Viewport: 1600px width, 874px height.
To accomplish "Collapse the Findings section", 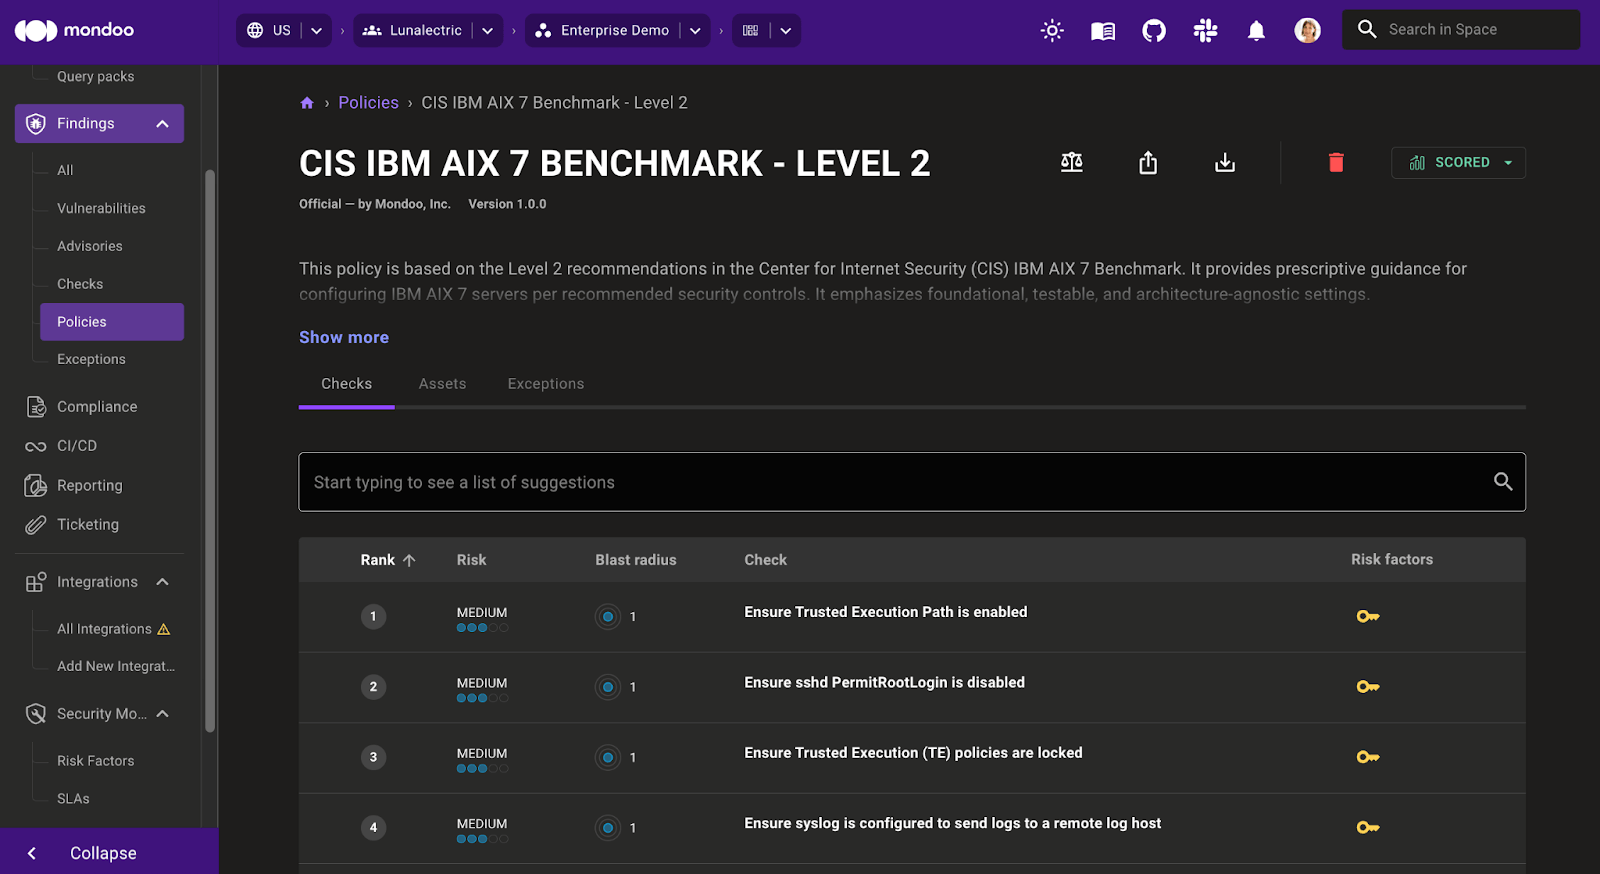I will [x=162, y=124].
